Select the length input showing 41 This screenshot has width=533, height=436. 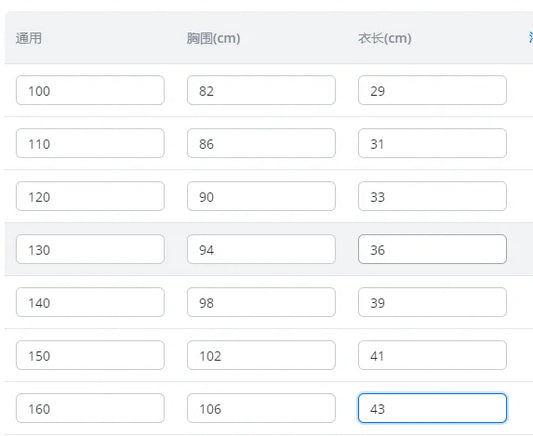point(432,355)
